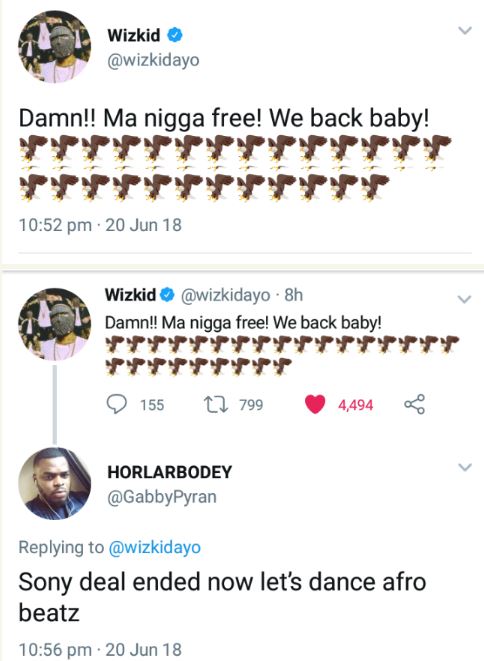Click the 10:56 pm reply timestamp
Image resolution: width=484 pixels, height=661 pixels.
point(100,649)
